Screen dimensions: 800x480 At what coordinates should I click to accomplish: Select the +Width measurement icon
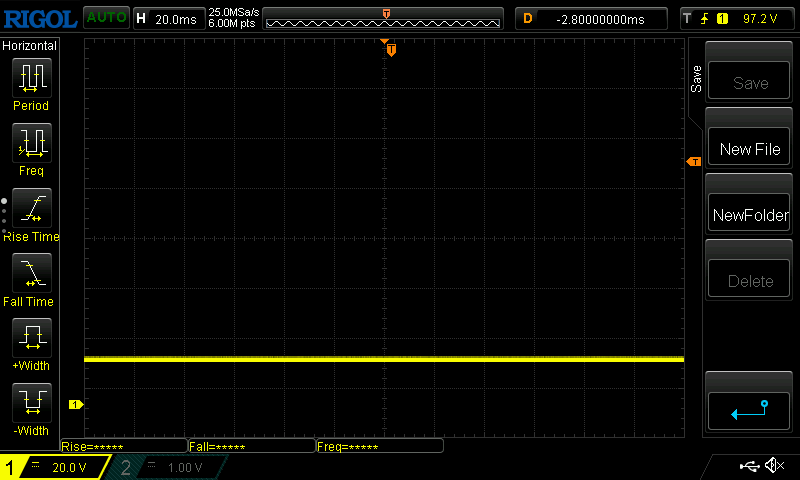point(32,338)
